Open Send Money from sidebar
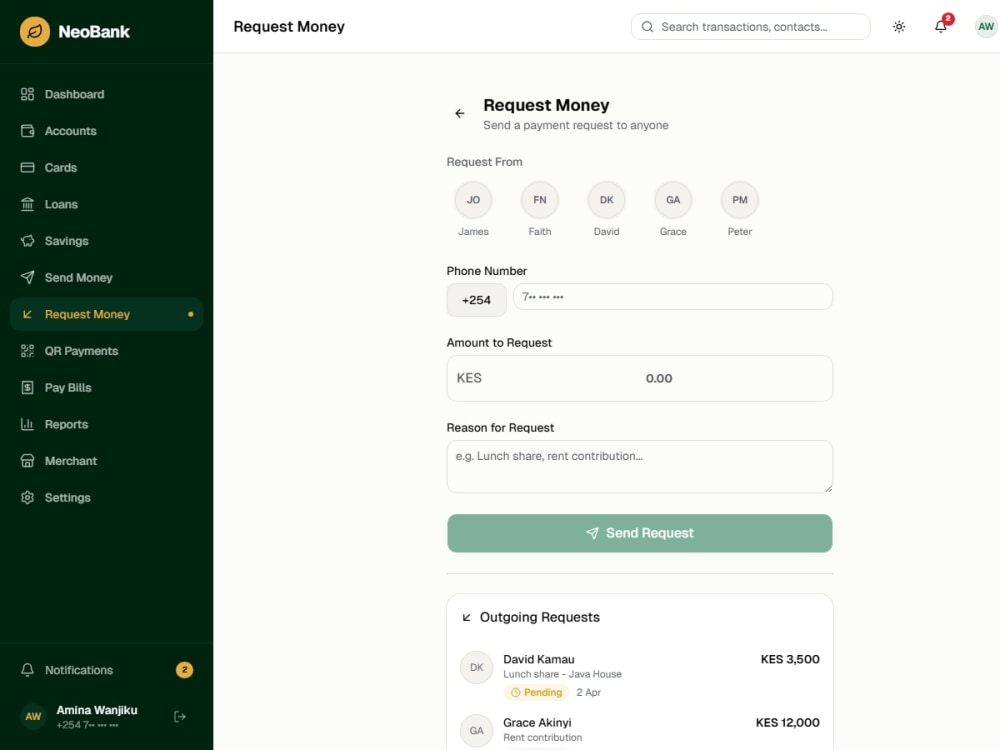The width and height of the screenshot is (1000, 750). [107, 277]
